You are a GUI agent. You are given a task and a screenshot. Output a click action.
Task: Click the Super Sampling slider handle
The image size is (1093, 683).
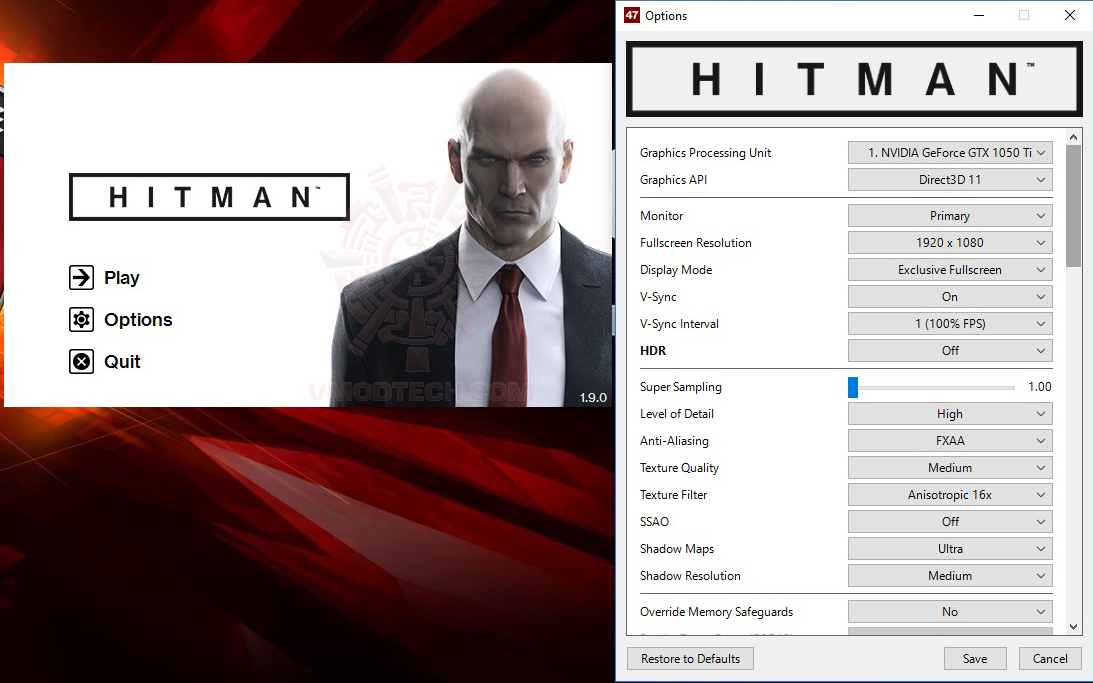[x=853, y=387]
